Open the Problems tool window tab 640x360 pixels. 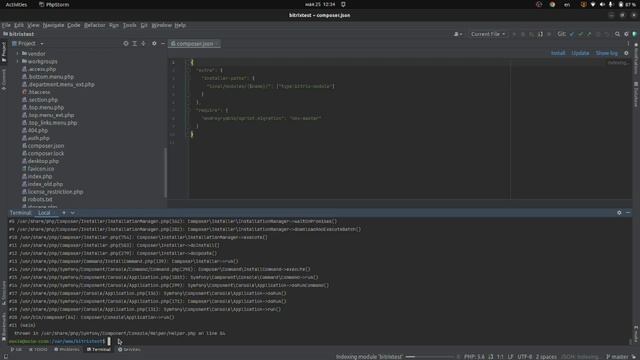click(67, 349)
